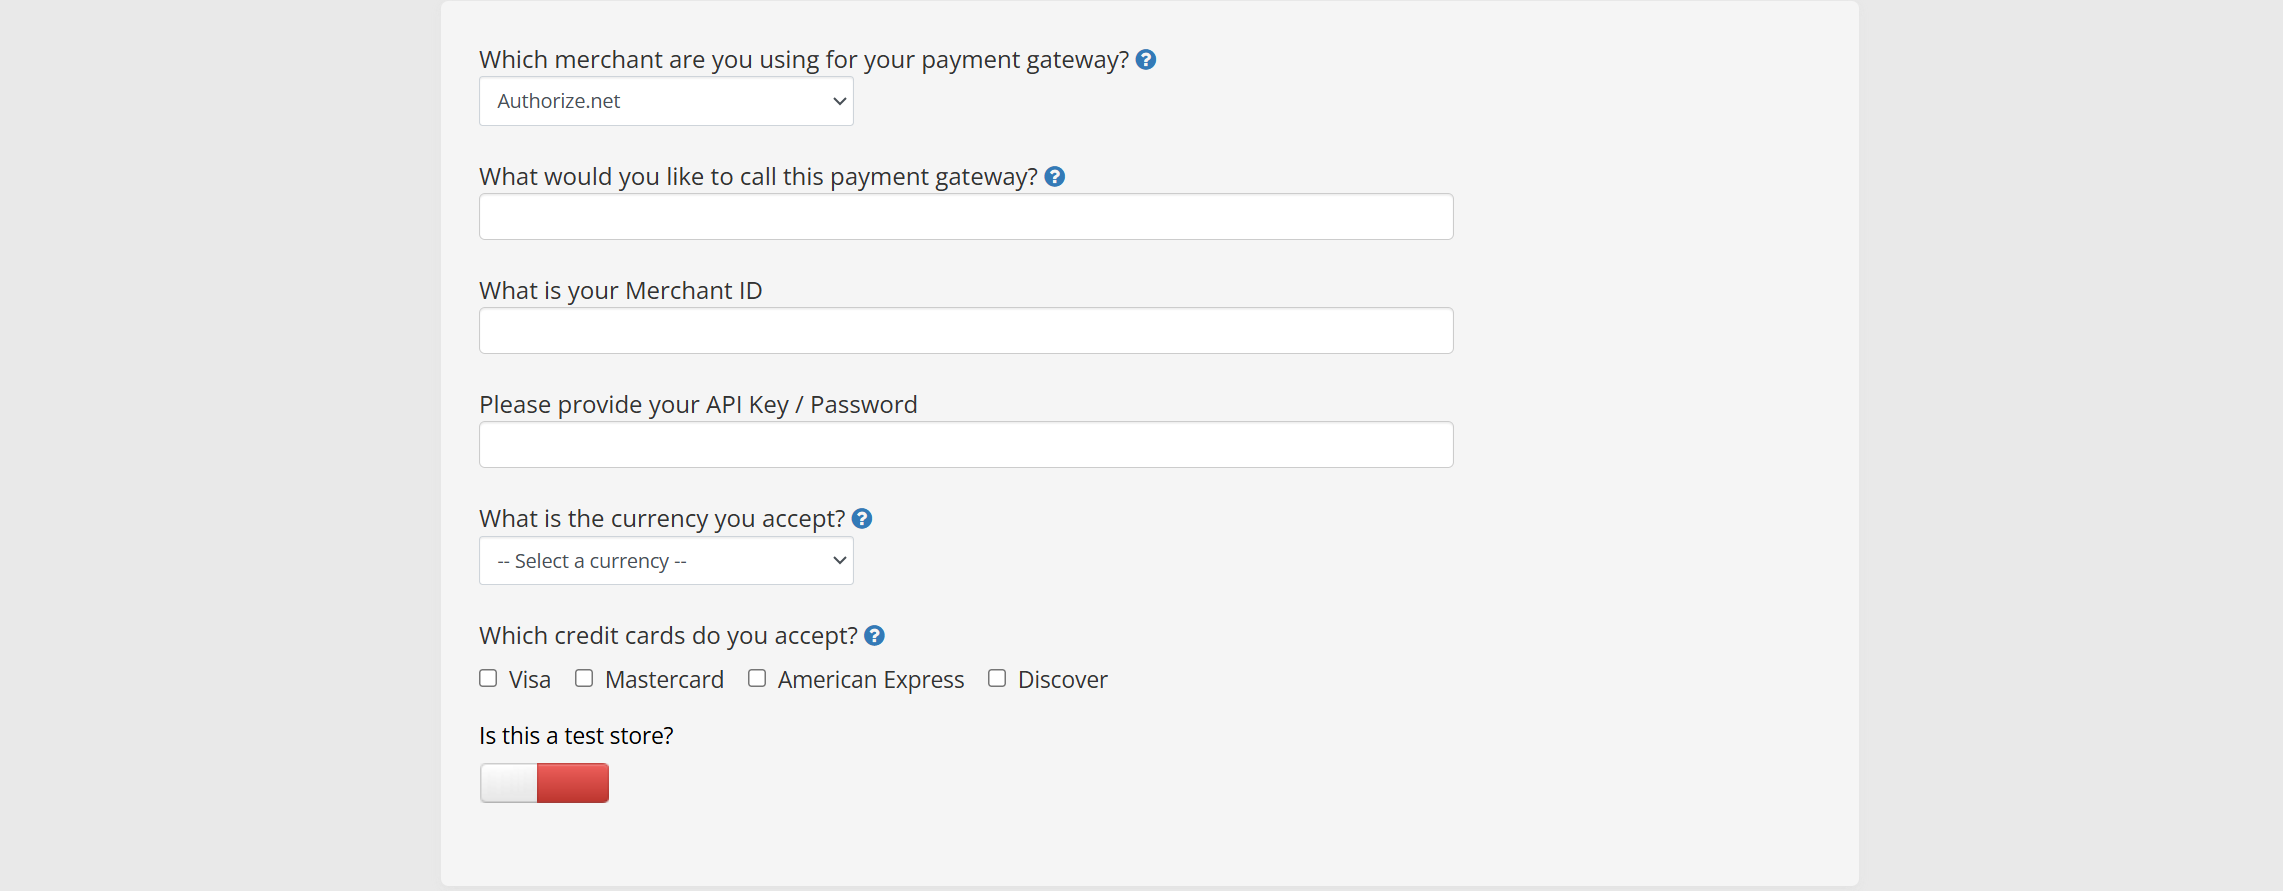
Task: Show help for accepted currency question
Action: (x=862, y=519)
